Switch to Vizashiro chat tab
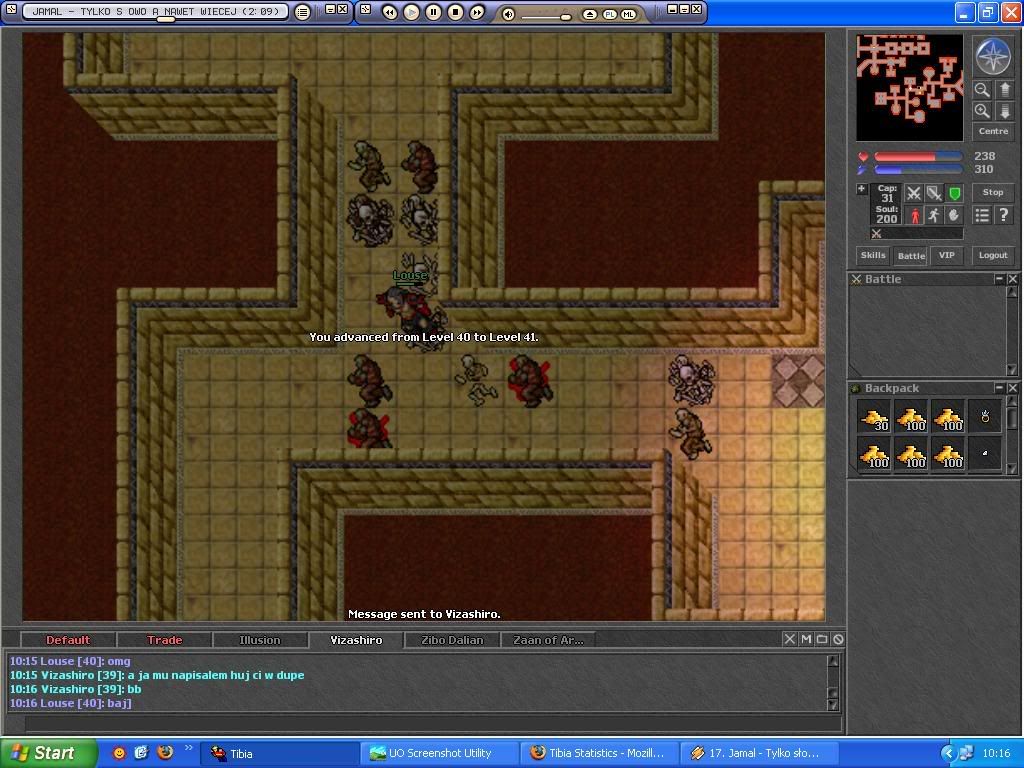The image size is (1024, 768). [x=356, y=640]
